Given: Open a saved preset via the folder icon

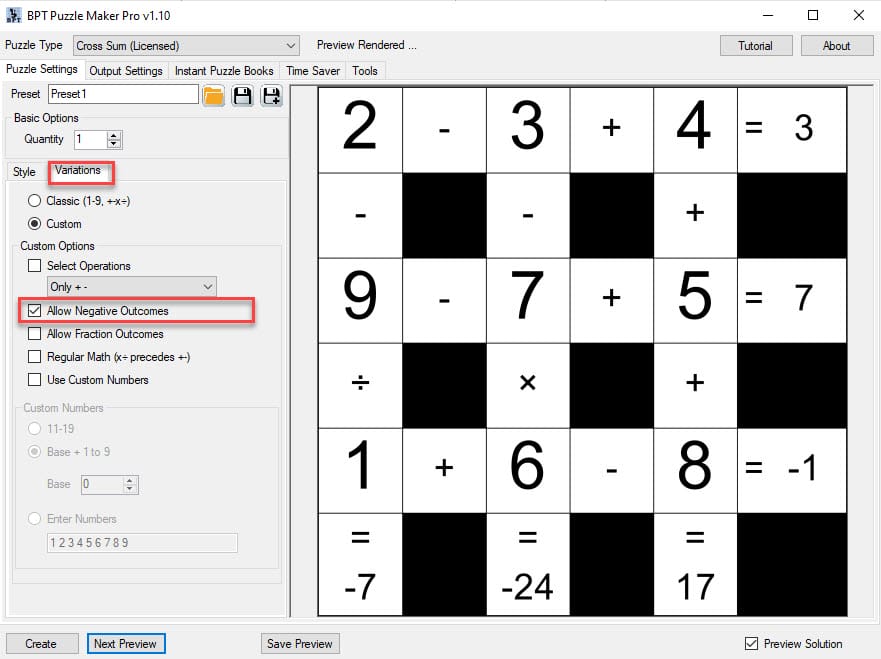Looking at the screenshot, I should [214, 94].
